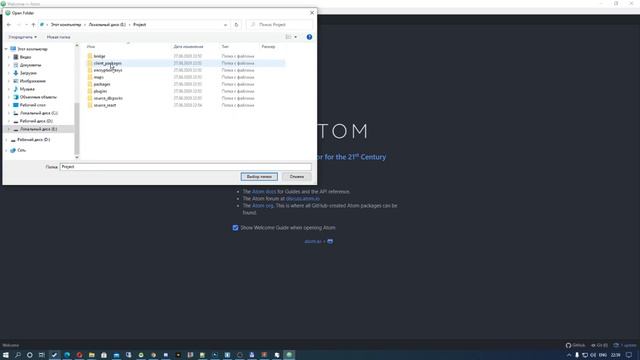Open the Windows notification center
Image resolution: width=640 pixels, height=360 pixels.
pos(629,355)
